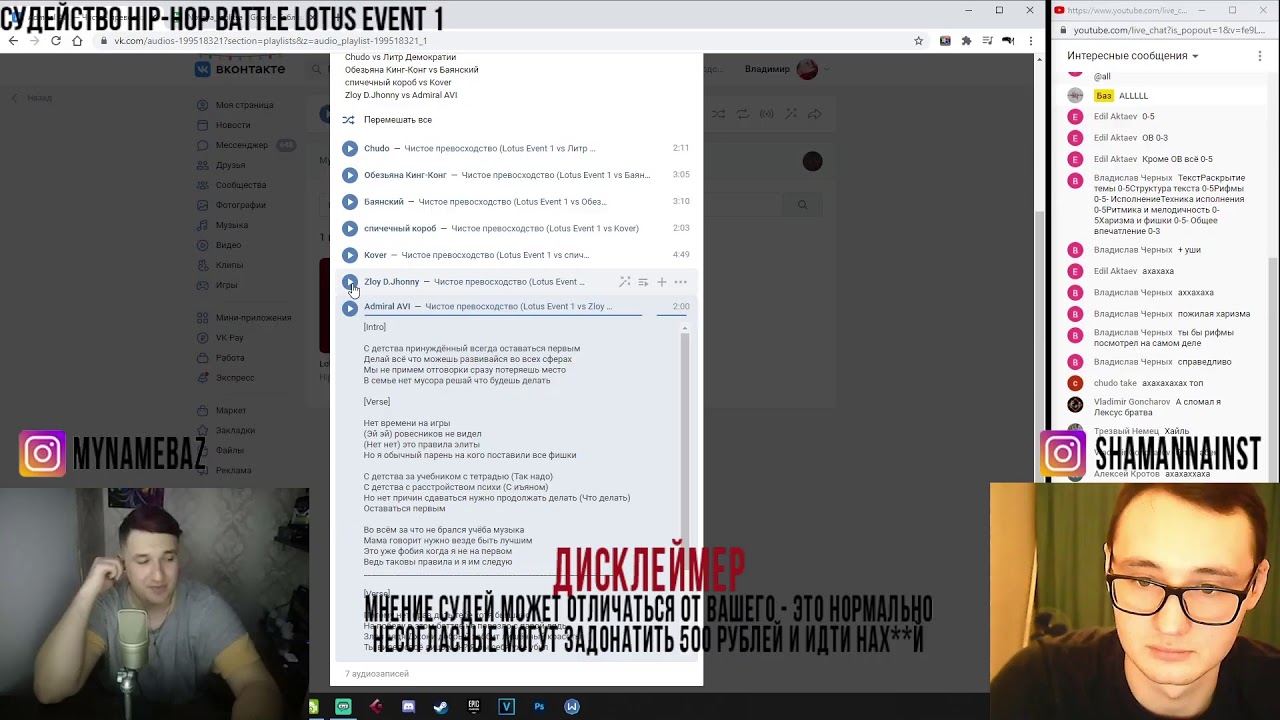The width and height of the screenshot is (1280, 720).
Task: Open Моя страница in the VK sidebar
Action: 244,105
